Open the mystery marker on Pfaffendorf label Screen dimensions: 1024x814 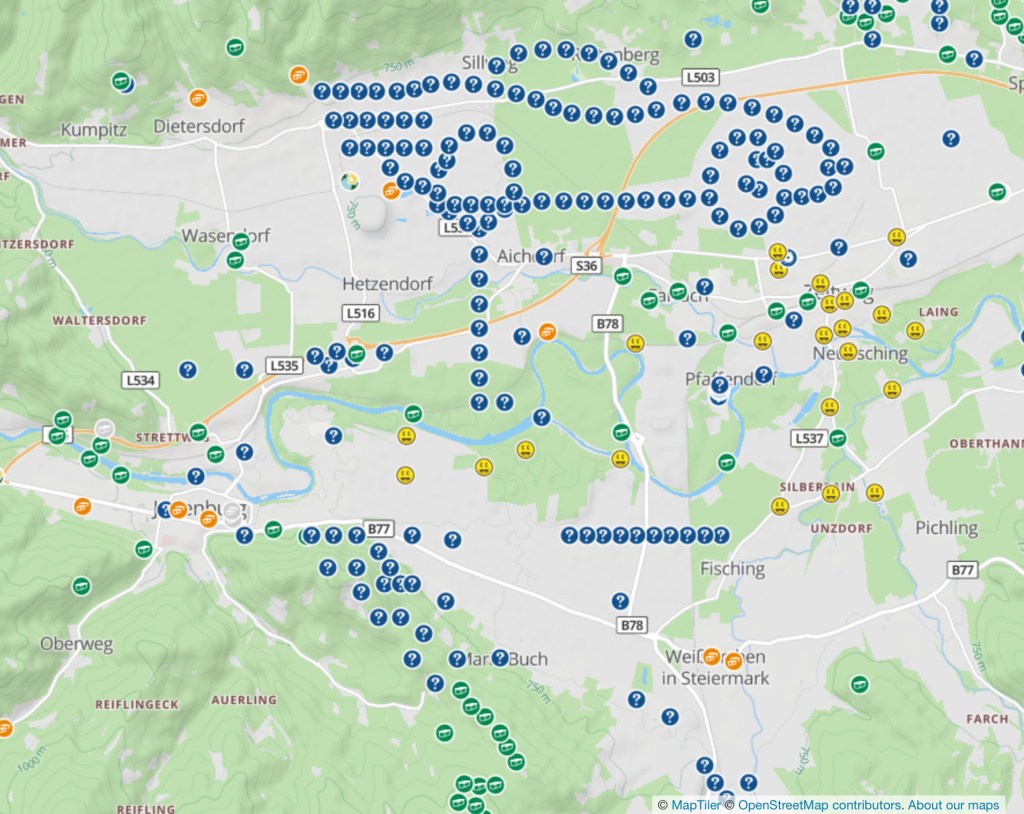coord(765,375)
